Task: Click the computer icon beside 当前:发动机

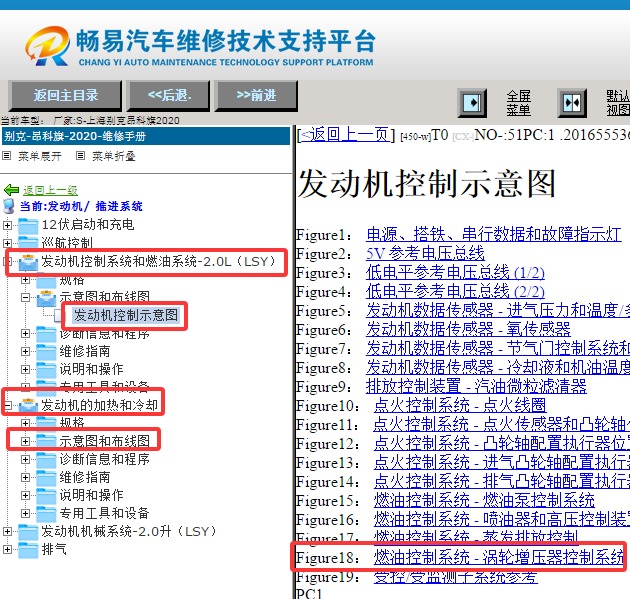Action: (9, 206)
